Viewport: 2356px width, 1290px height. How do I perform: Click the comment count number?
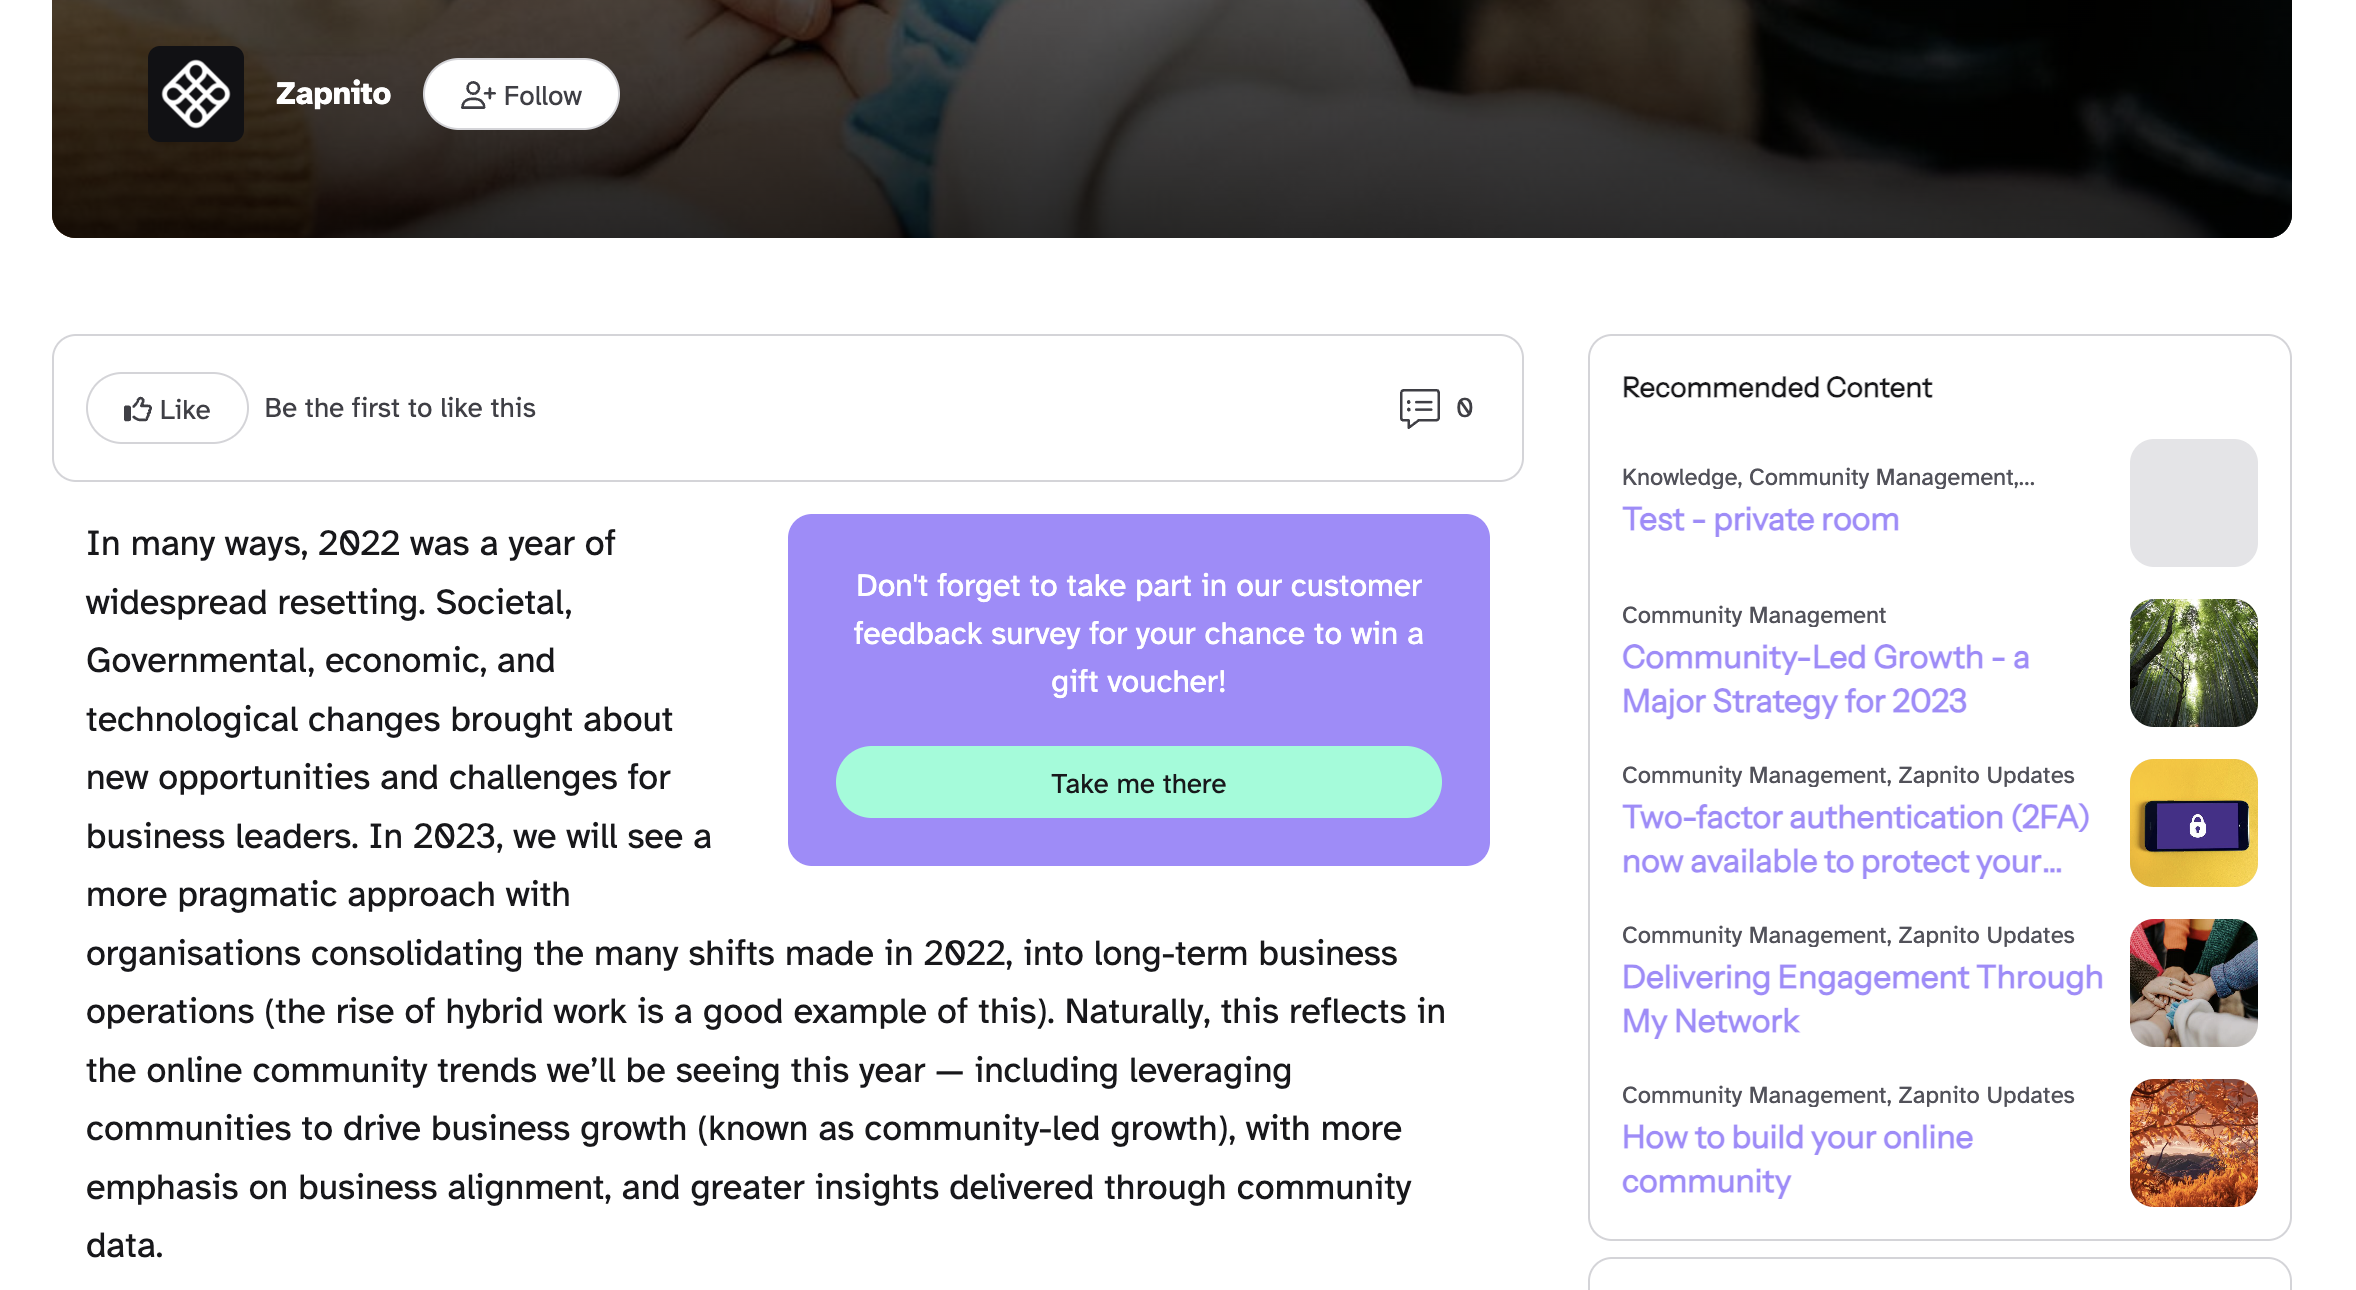pyautogui.click(x=1465, y=408)
